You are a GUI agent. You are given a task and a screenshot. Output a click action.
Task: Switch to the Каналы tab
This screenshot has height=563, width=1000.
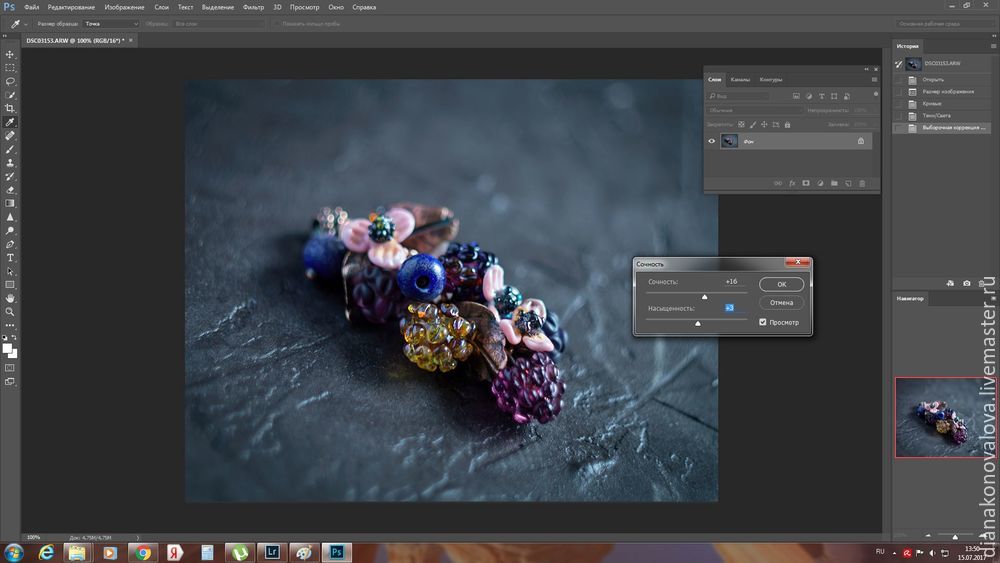740,80
